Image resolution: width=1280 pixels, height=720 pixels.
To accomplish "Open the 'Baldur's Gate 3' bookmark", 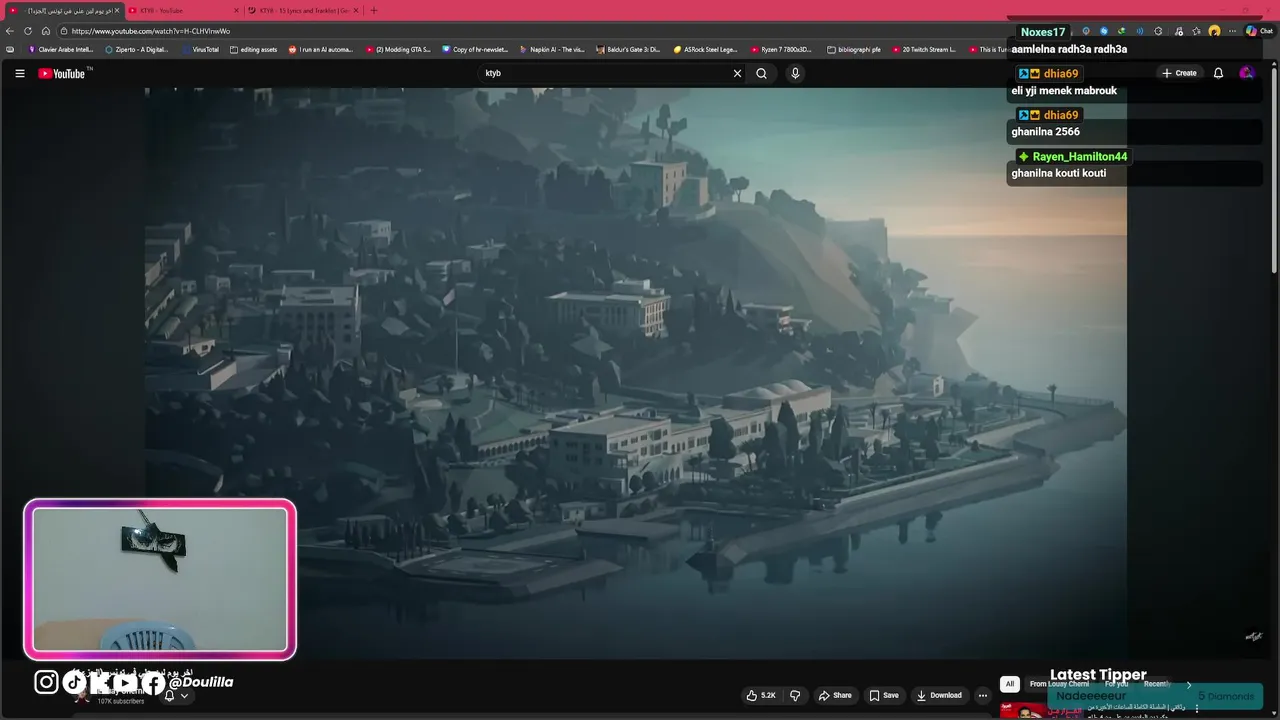I will point(628,49).
